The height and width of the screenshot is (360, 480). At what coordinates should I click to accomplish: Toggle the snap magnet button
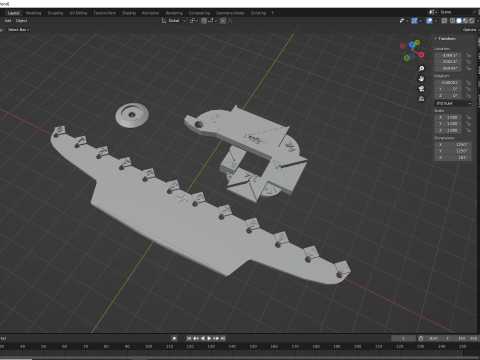tap(204, 21)
